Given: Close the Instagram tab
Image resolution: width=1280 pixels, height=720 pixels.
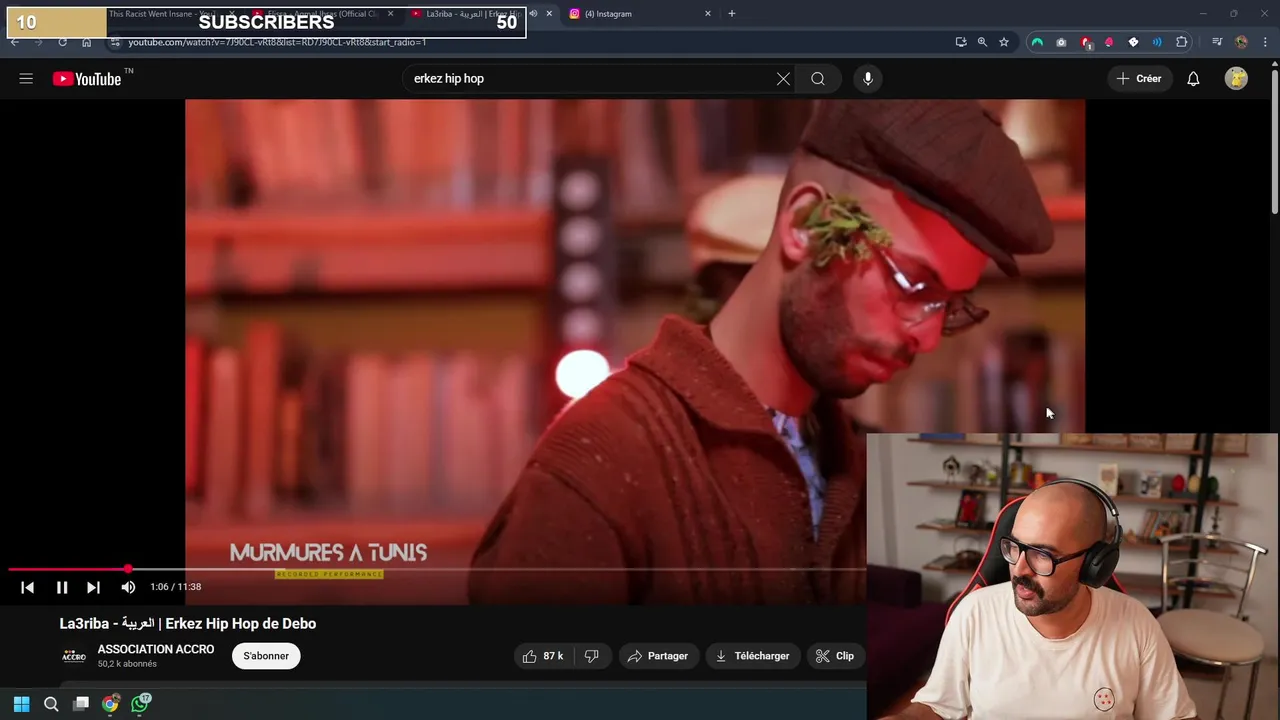Looking at the screenshot, I should pos(708,14).
